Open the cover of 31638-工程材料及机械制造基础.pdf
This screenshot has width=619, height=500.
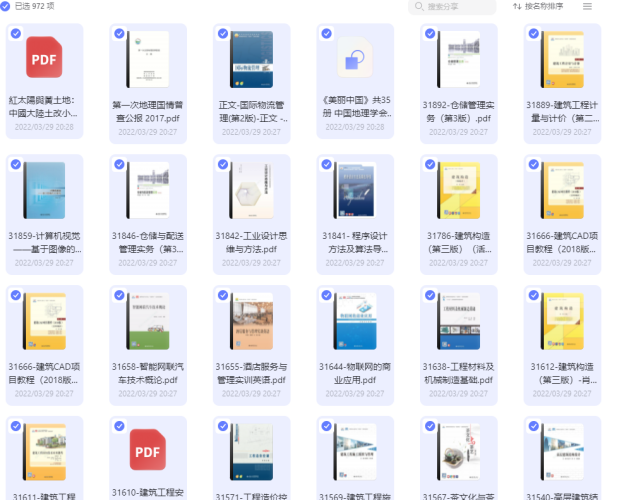458,321
